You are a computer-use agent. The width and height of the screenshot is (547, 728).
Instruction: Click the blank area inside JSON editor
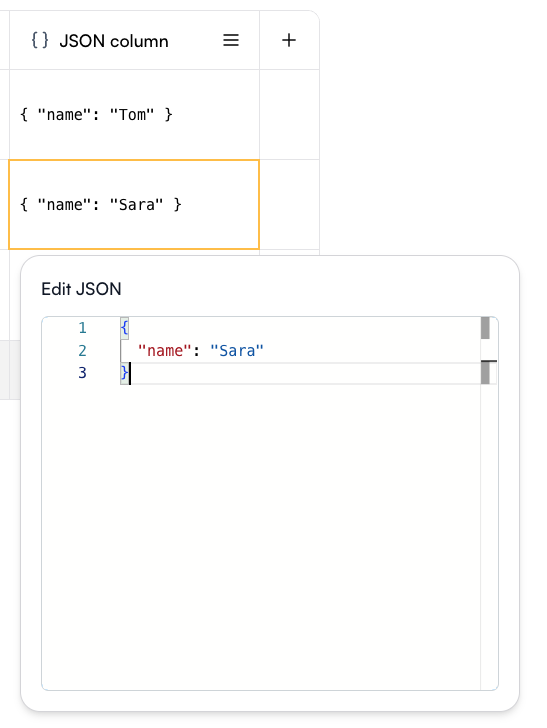[260, 534]
